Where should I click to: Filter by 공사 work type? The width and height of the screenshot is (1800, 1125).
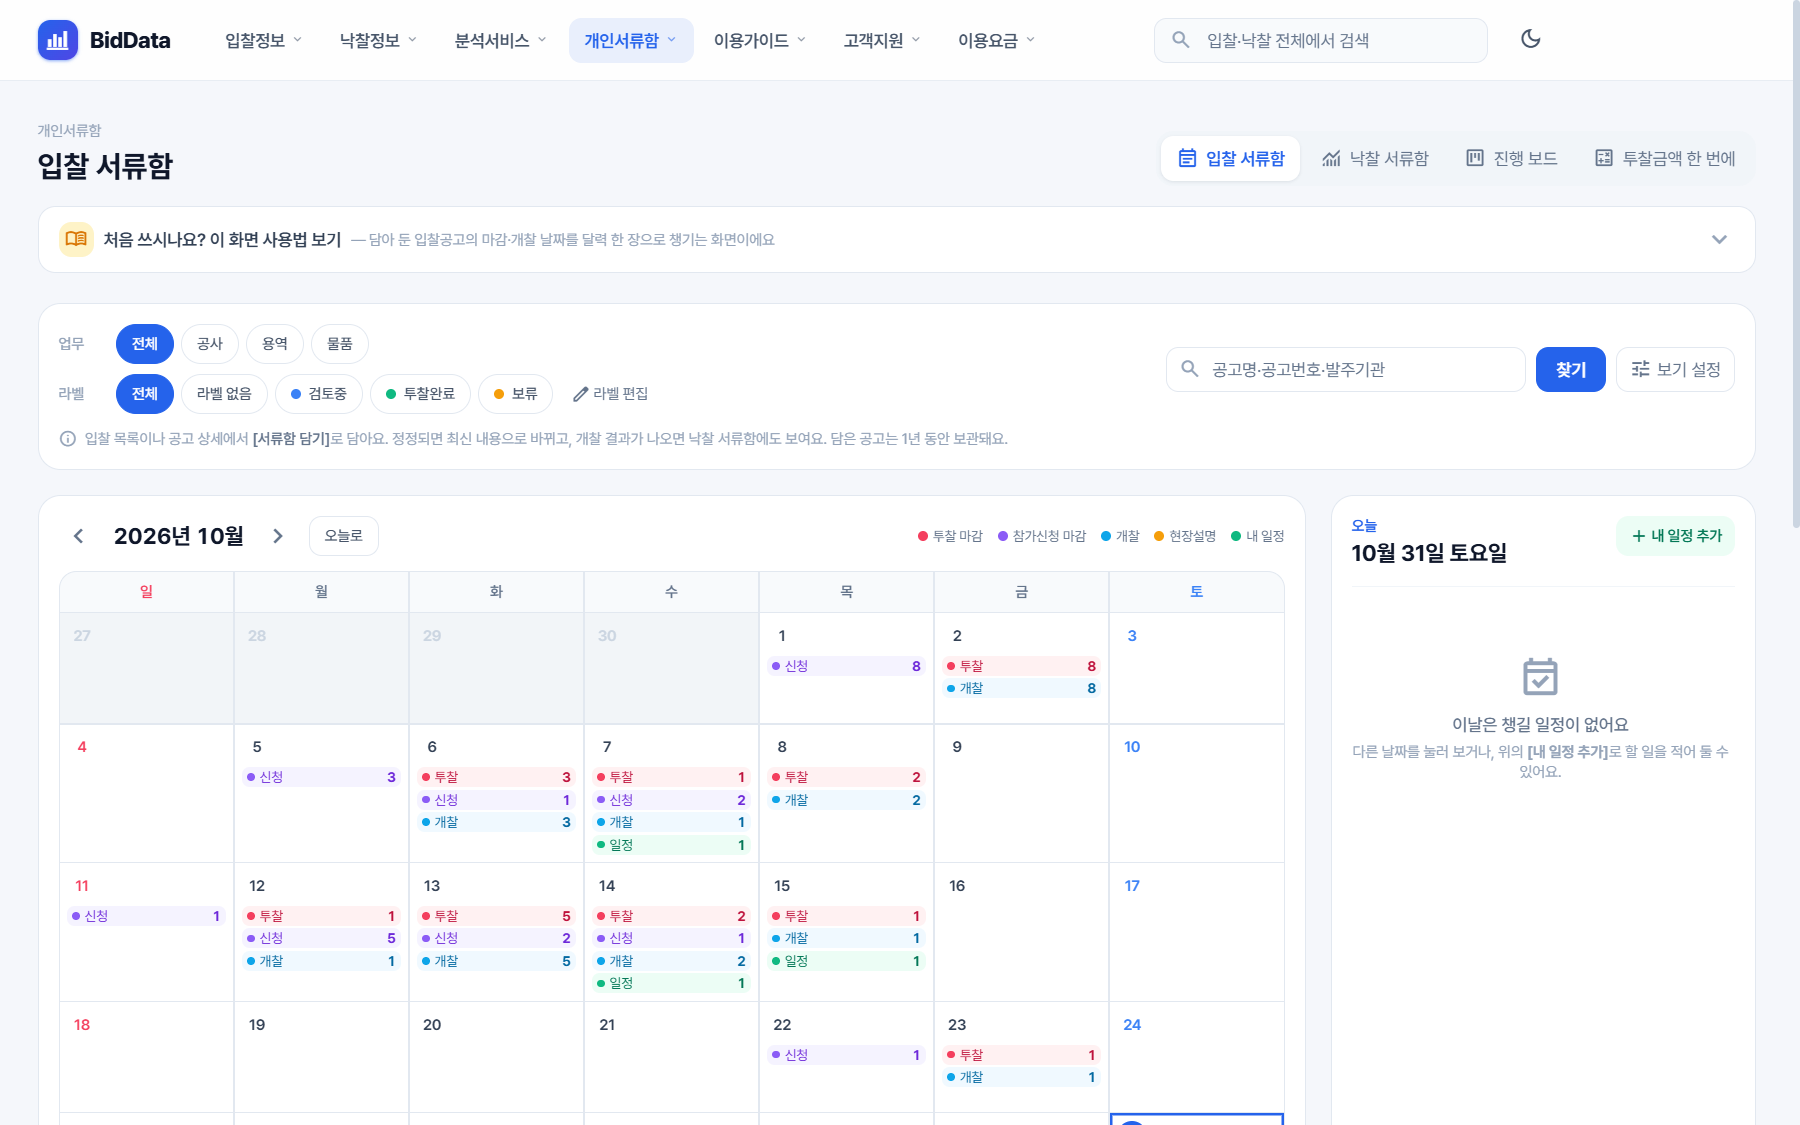(x=210, y=344)
